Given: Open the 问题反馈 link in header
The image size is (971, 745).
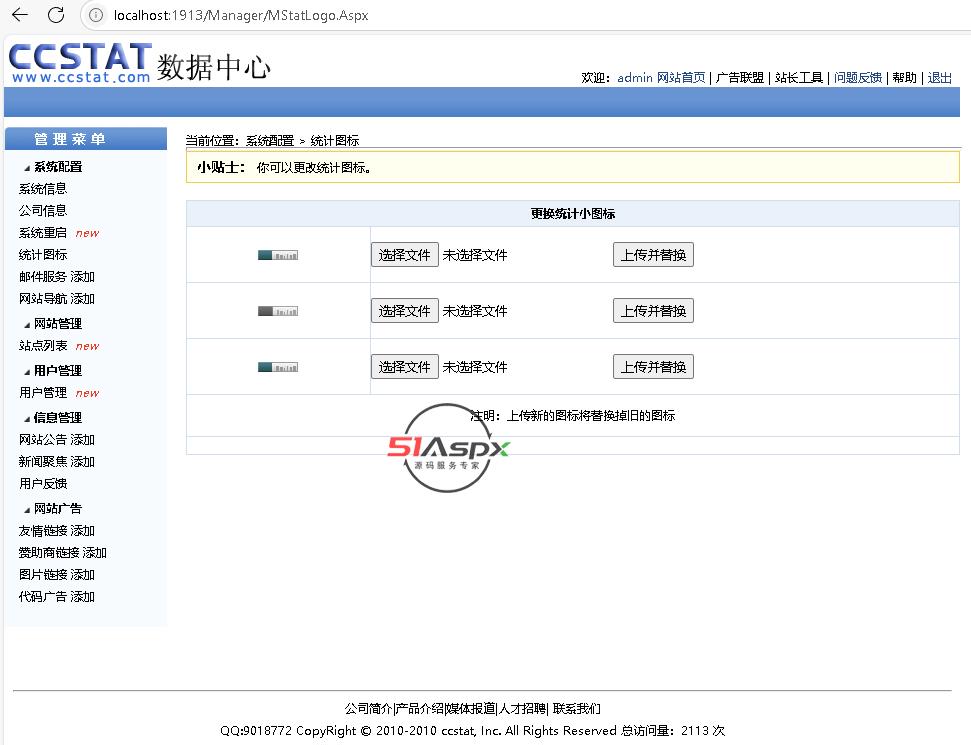Looking at the screenshot, I should pyautogui.click(x=857, y=78).
